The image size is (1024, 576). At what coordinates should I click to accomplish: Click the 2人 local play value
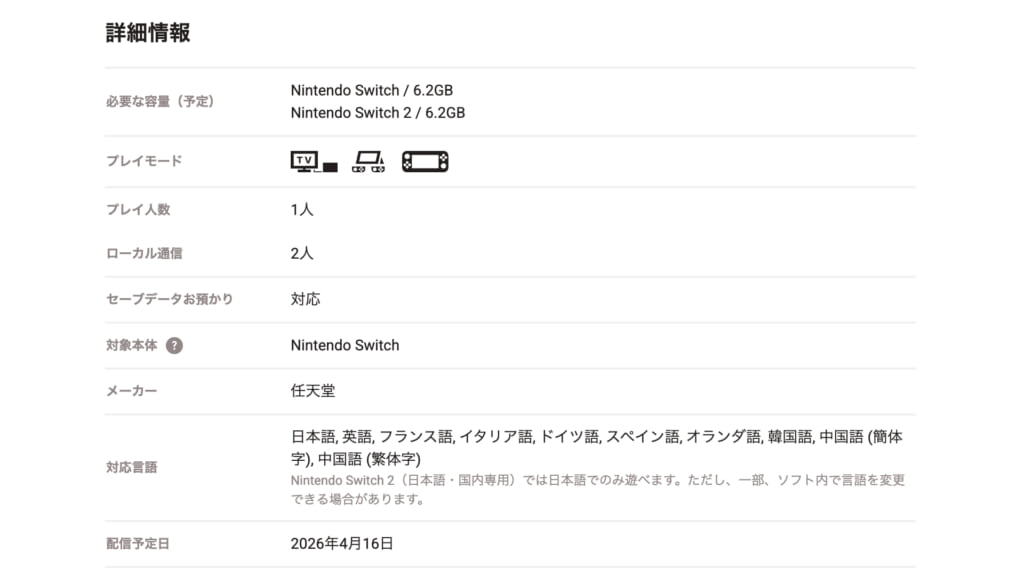coord(302,254)
